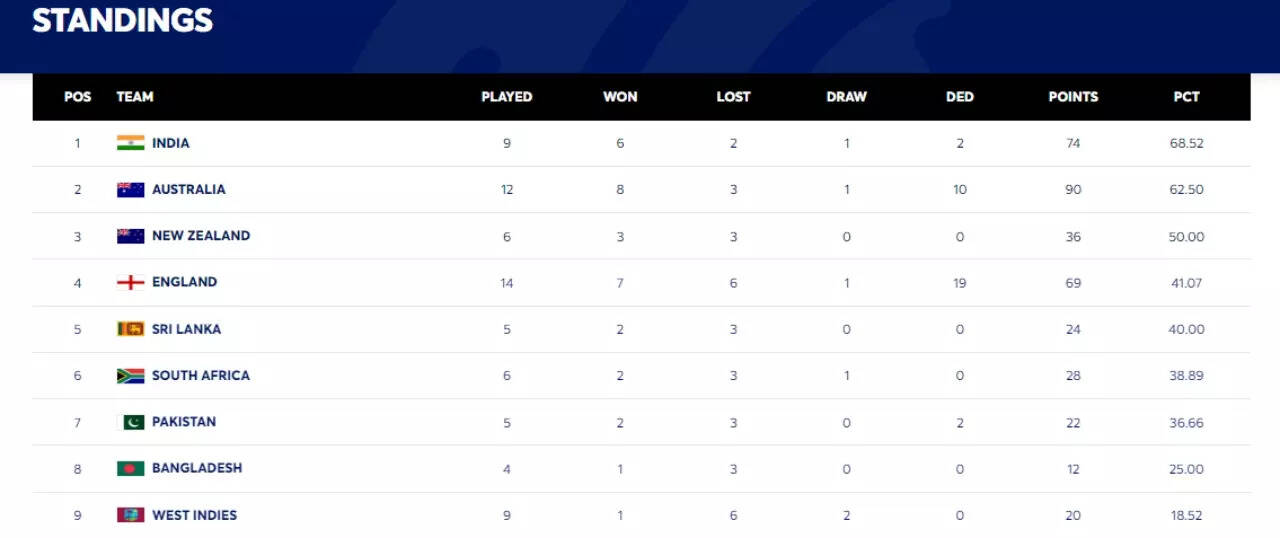Click the PCT column header
This screenshot has height=538, width=1280.
coord(1186,97)
